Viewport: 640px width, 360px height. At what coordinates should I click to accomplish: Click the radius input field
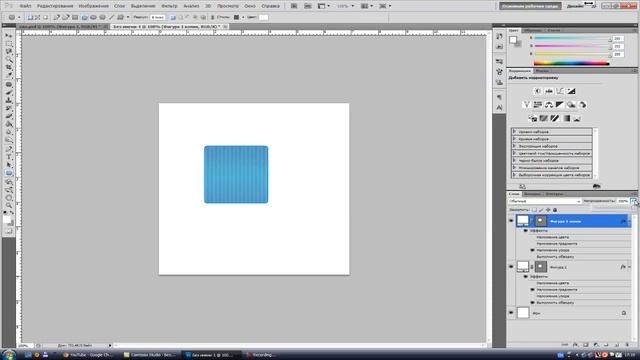[158, 18]
